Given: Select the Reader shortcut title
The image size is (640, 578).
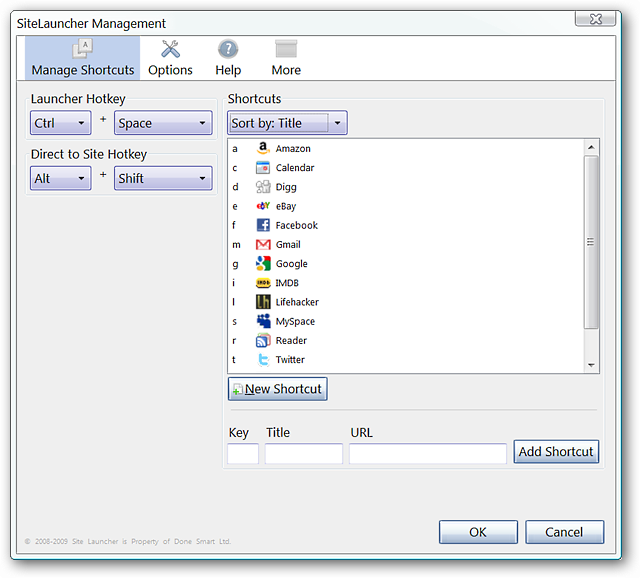Looking at the screenshot, I should point(291,340).
